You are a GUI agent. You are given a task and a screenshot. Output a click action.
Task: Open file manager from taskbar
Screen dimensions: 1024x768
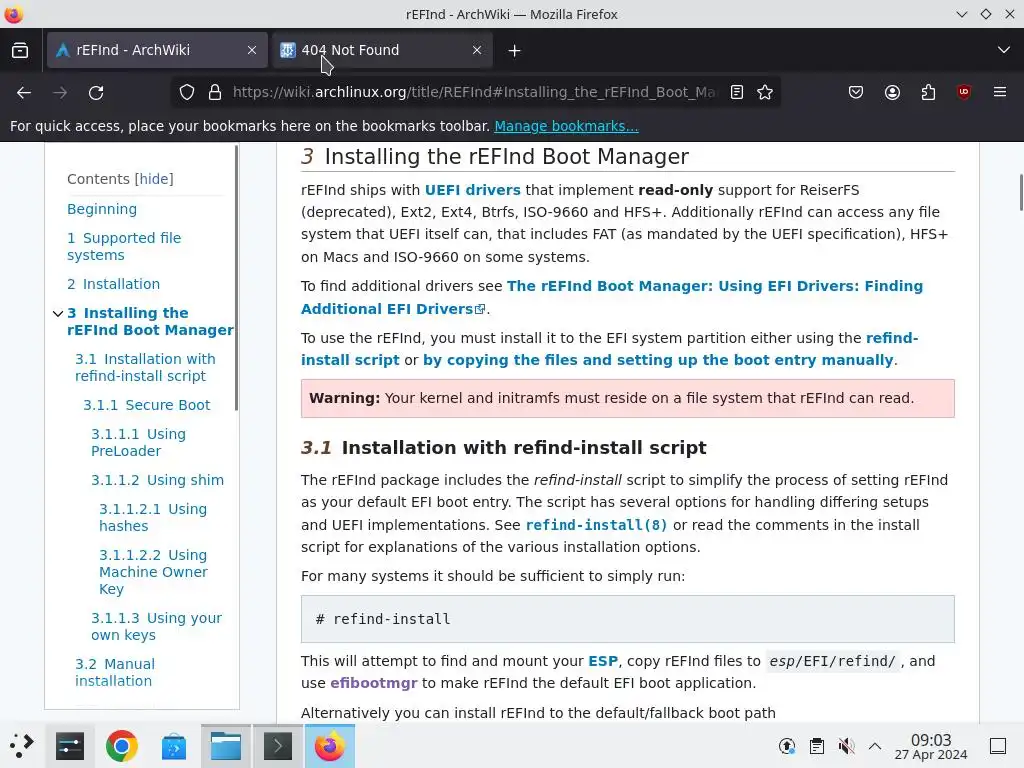226,746
